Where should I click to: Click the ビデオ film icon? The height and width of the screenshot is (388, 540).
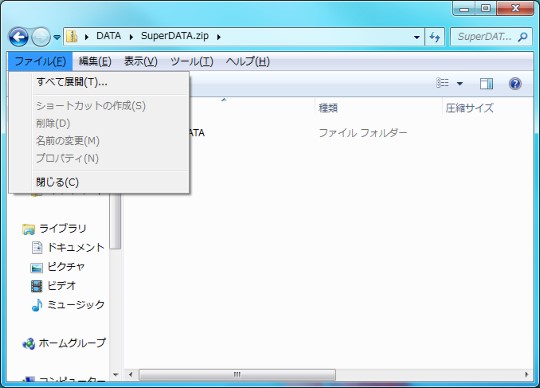pos(37,286)
